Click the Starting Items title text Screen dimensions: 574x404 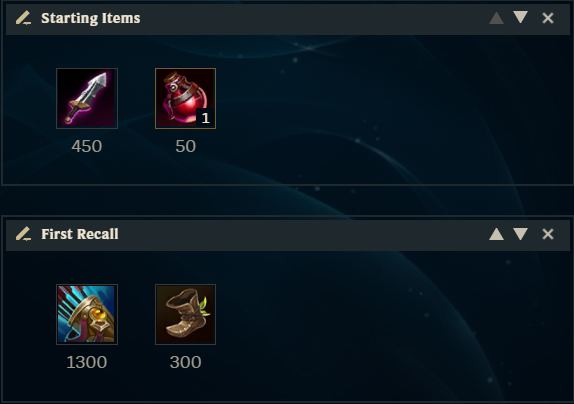point(90,18)
